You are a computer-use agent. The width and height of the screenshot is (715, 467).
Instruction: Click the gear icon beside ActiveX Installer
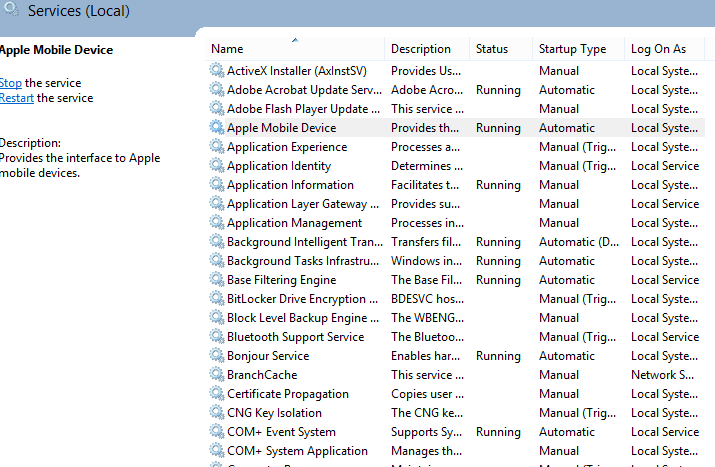(217, 71)
